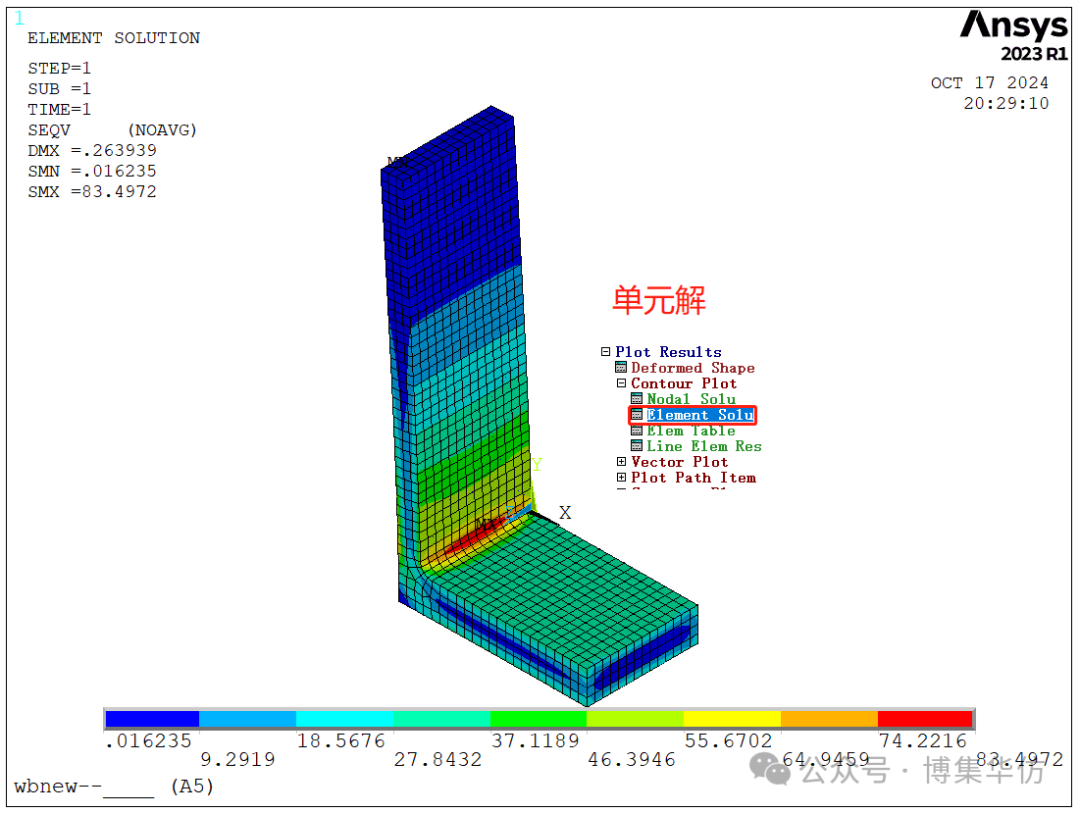Click the icon left of Nodal Solu
Image resolution: width=1080 pixels, height=813 pixels.
point(637,399)
